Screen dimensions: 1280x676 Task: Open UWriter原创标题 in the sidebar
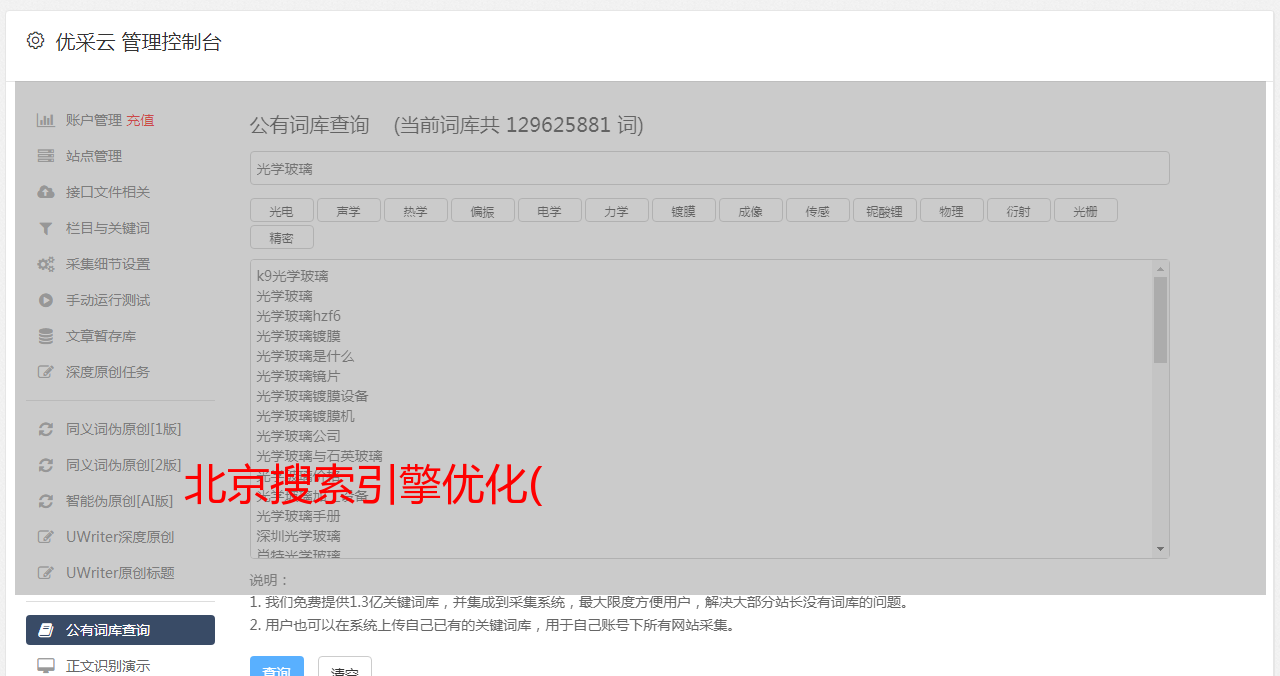tap(120, 573)
